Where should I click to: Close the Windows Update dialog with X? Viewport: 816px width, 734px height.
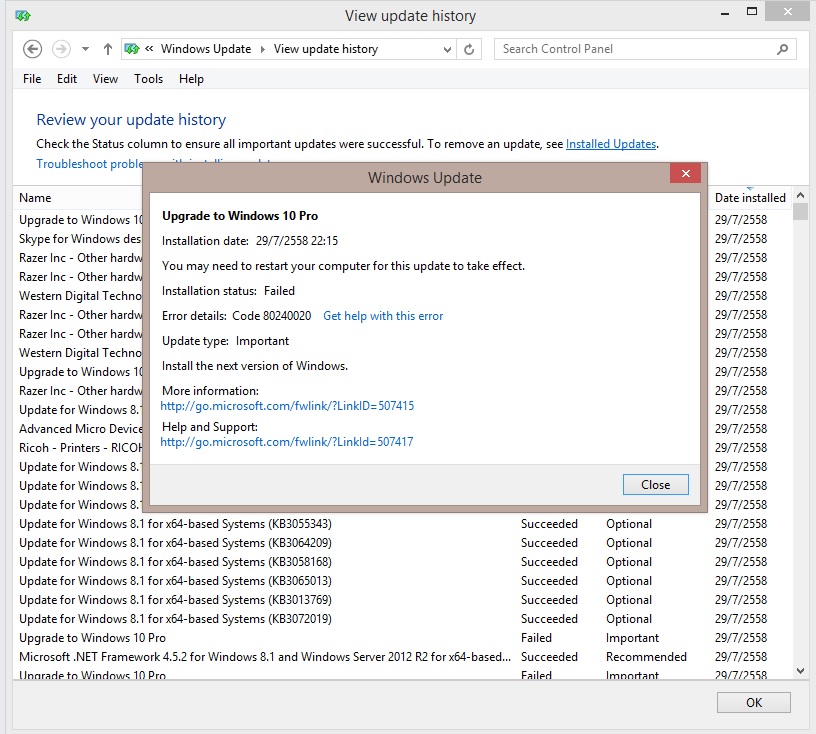[x=685, y=173]
